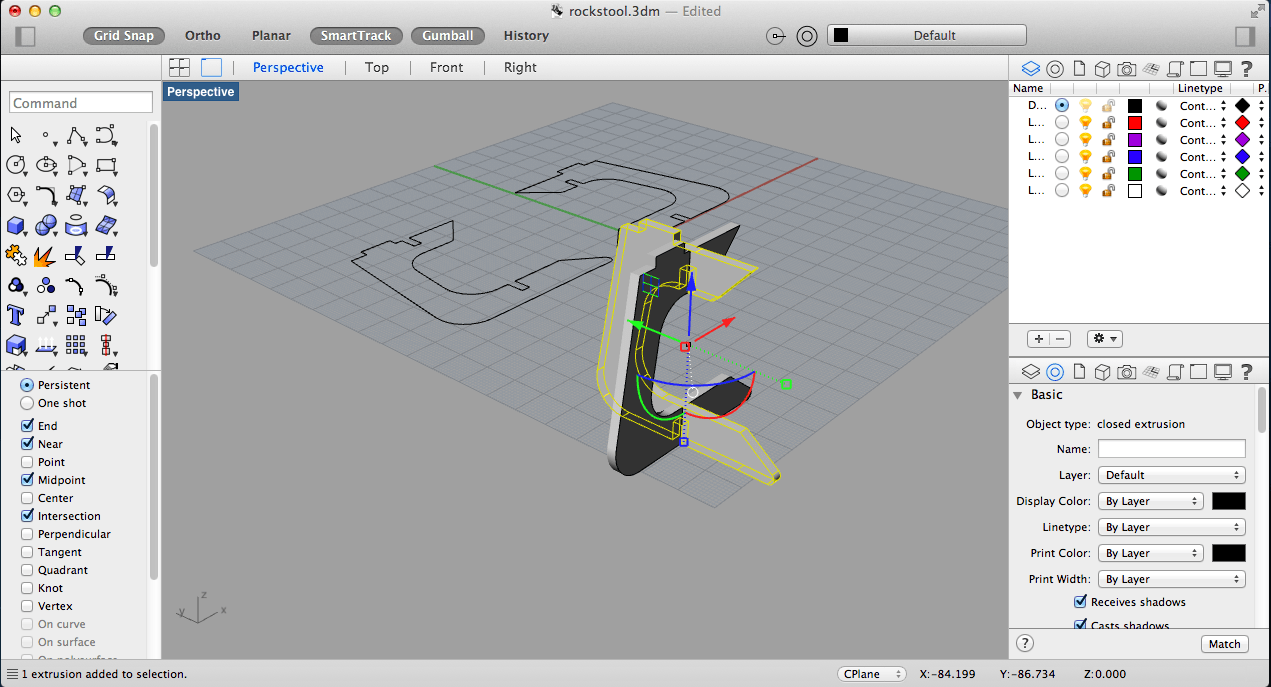Image resolution: width=1271 pixels, height=687 pixels.
Task: Toggle the Ortho mode
Action: tap(203, 35)
